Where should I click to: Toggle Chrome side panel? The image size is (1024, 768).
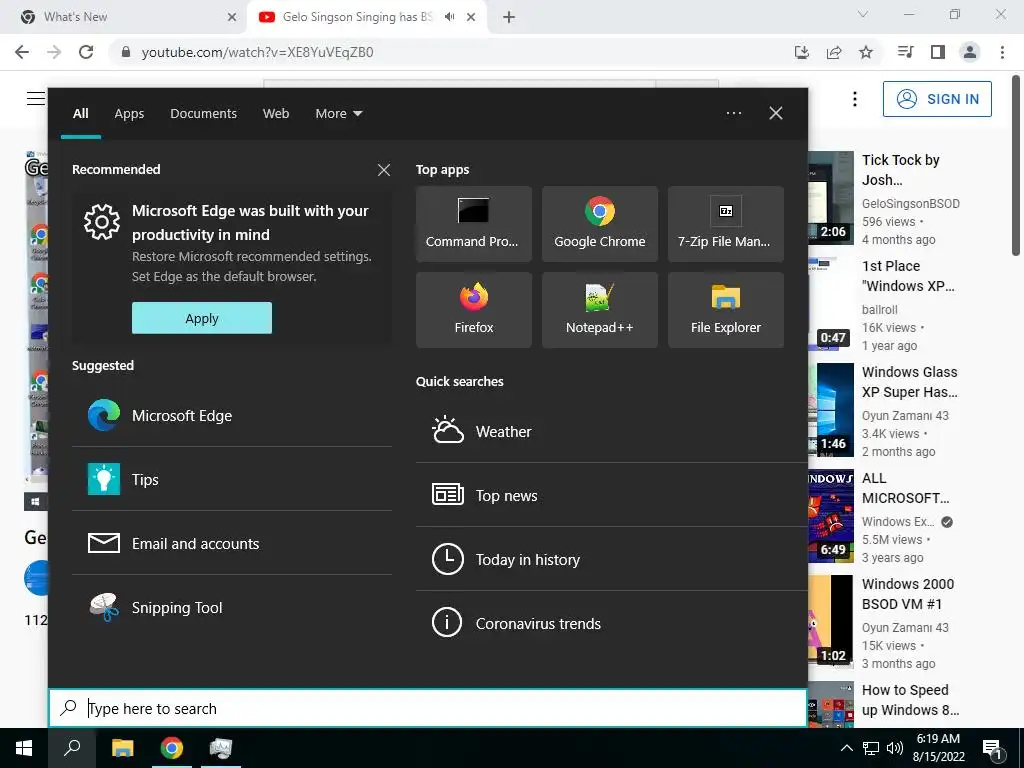pos(938,52)
